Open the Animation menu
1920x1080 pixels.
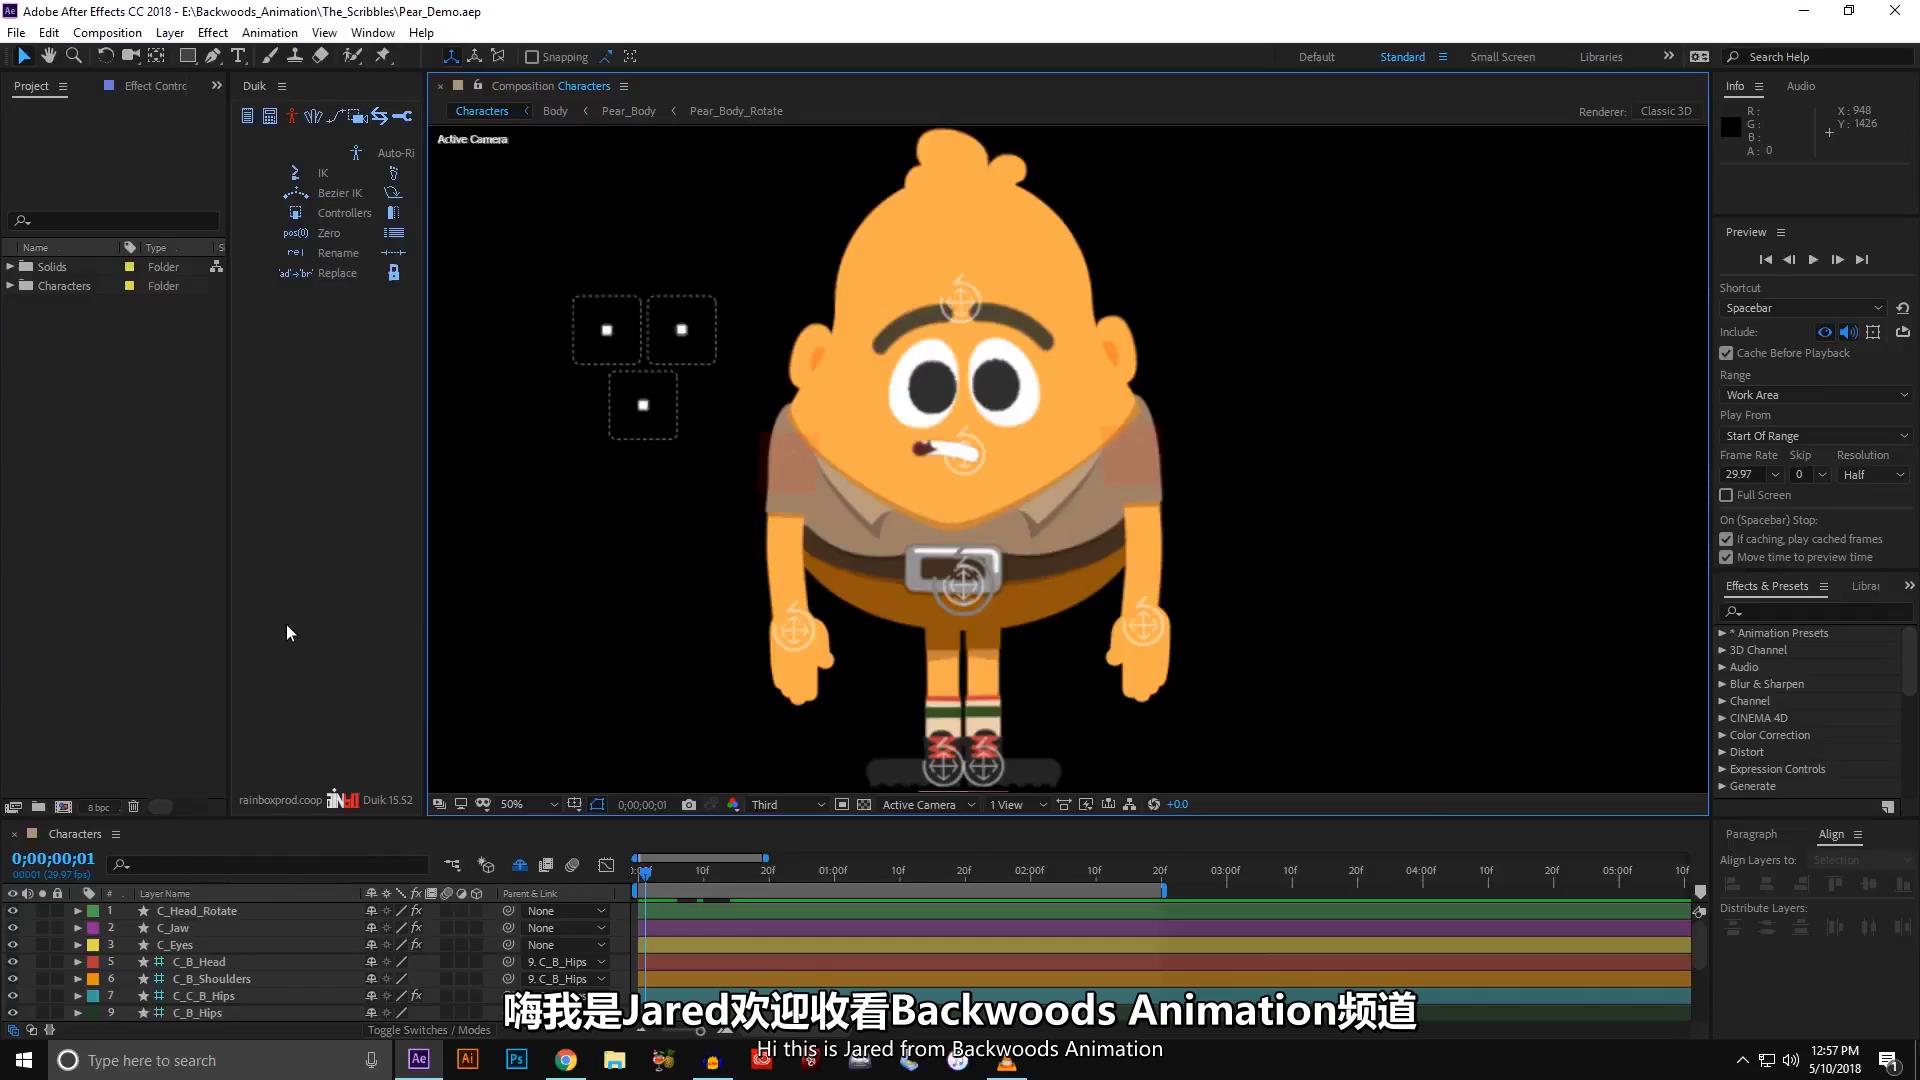tap(269, 32)
